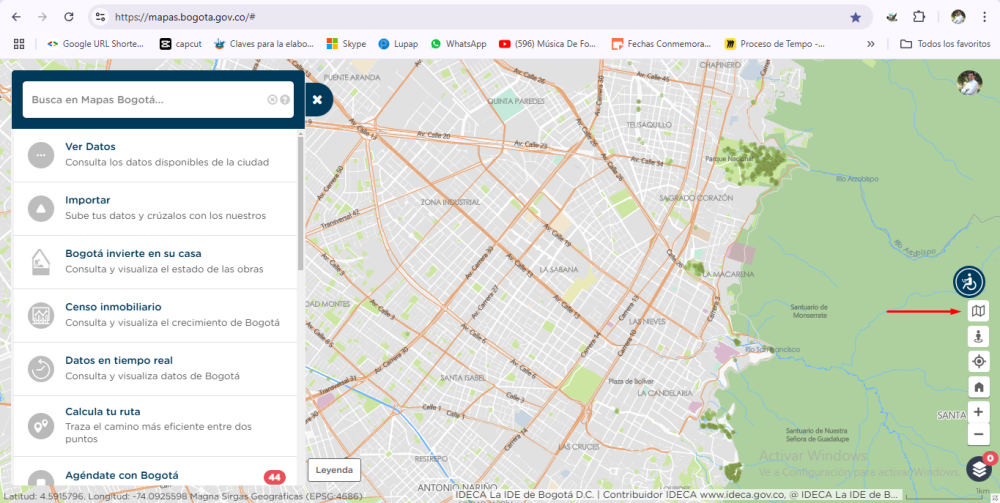The height and width of the screenshot is (503, 1000).
Task: Zoom in on the map
Action: click(978, 412)
